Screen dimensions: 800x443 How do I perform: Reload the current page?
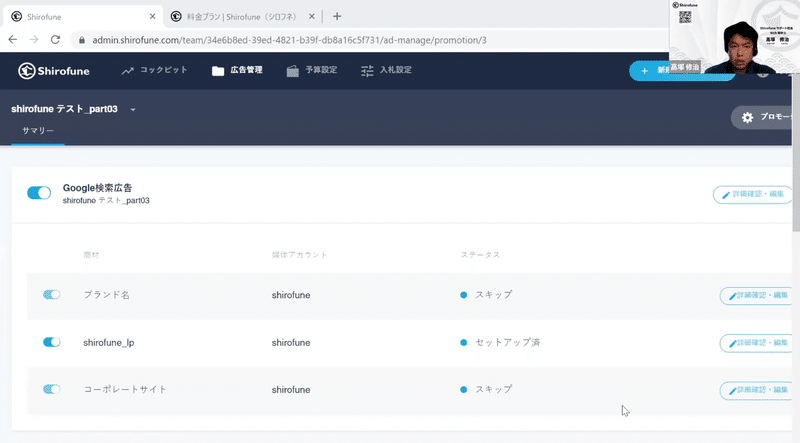(55, 40)
